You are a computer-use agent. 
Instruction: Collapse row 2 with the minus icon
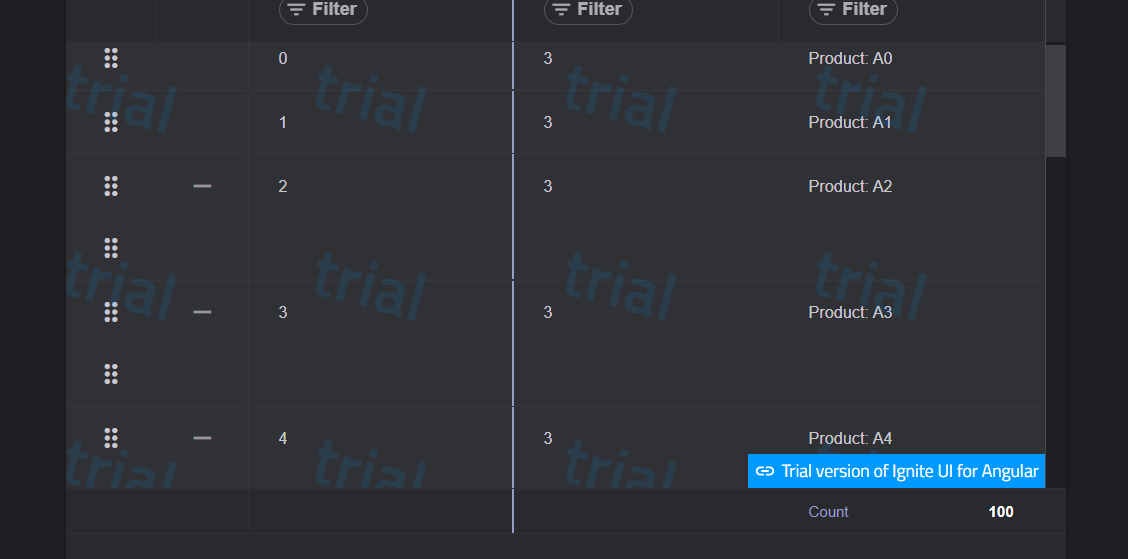202,186
